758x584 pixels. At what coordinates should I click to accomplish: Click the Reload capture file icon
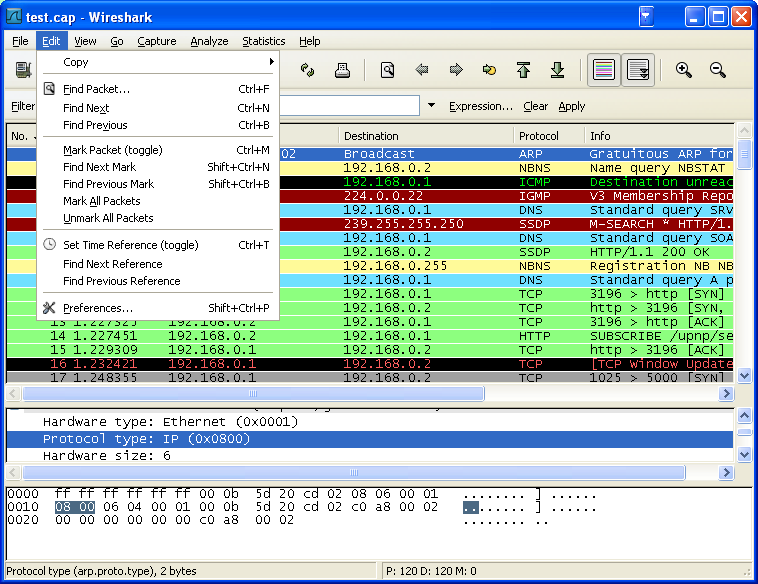pos(307,70)
